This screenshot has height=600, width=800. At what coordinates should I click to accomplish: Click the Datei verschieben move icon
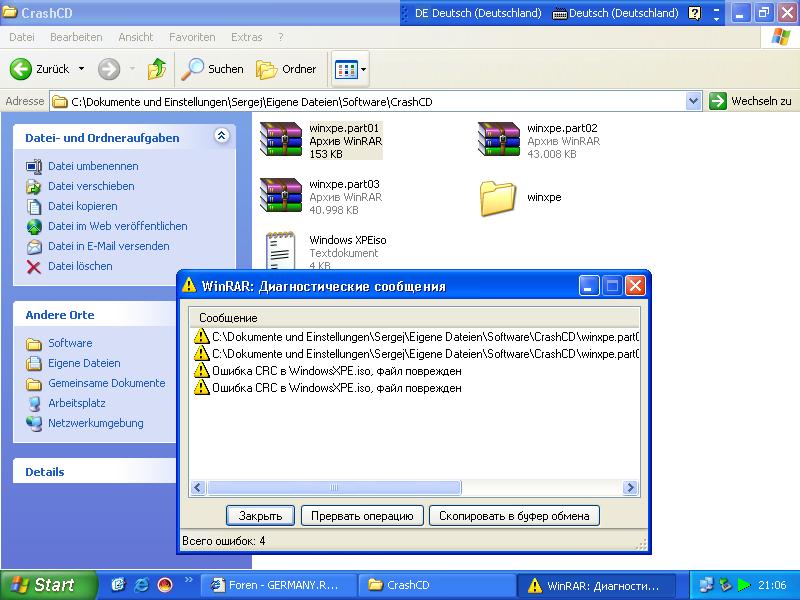click(34, 186)
